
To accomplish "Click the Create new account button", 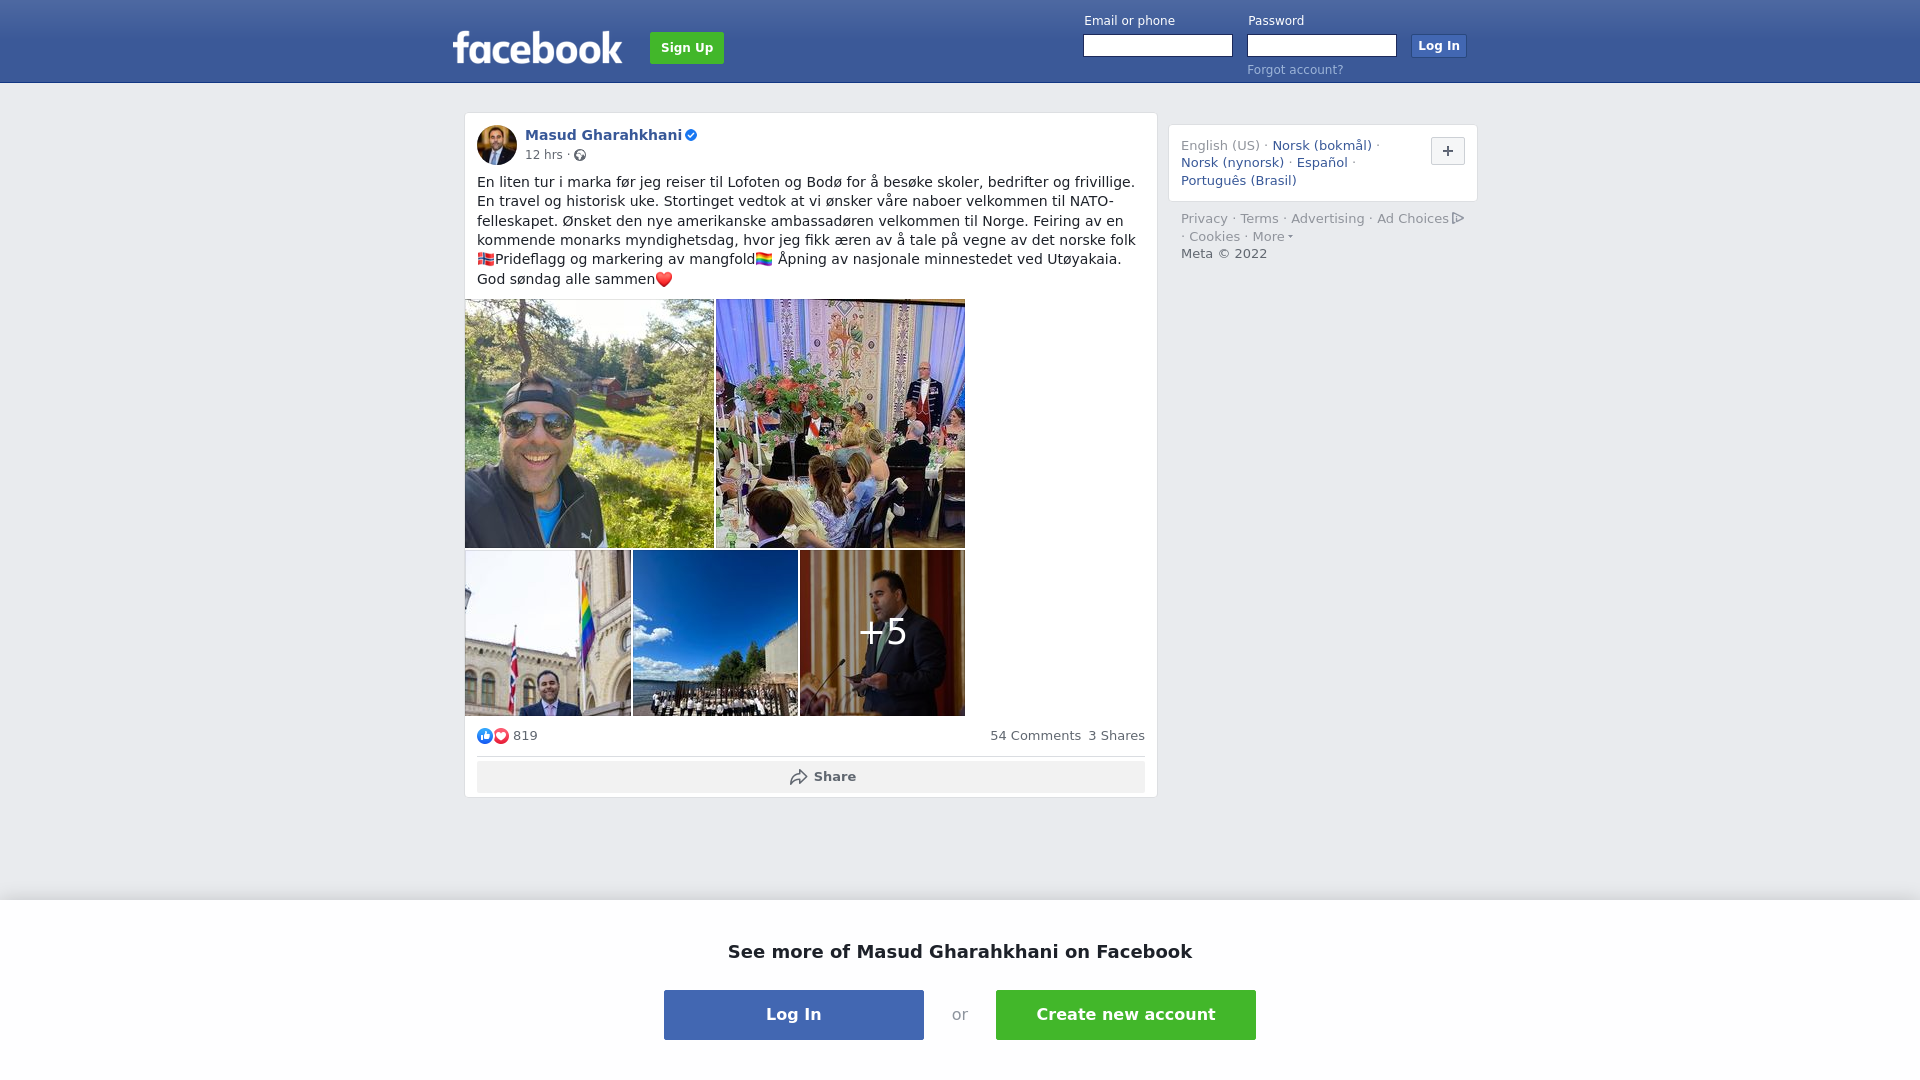I will tap(1126, 1015).
